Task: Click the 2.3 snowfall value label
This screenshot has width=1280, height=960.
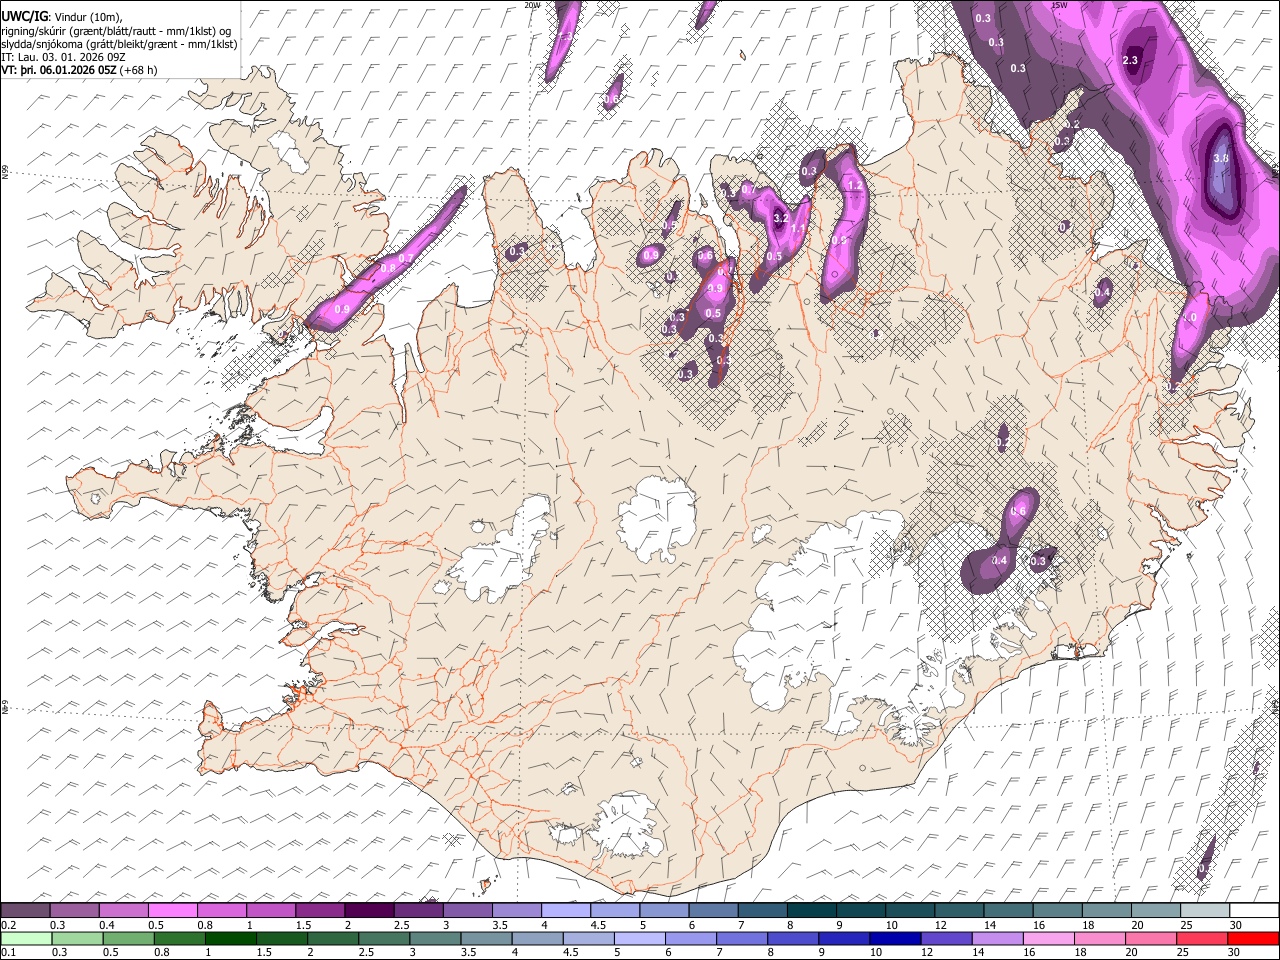Action: click(1131, 61)
